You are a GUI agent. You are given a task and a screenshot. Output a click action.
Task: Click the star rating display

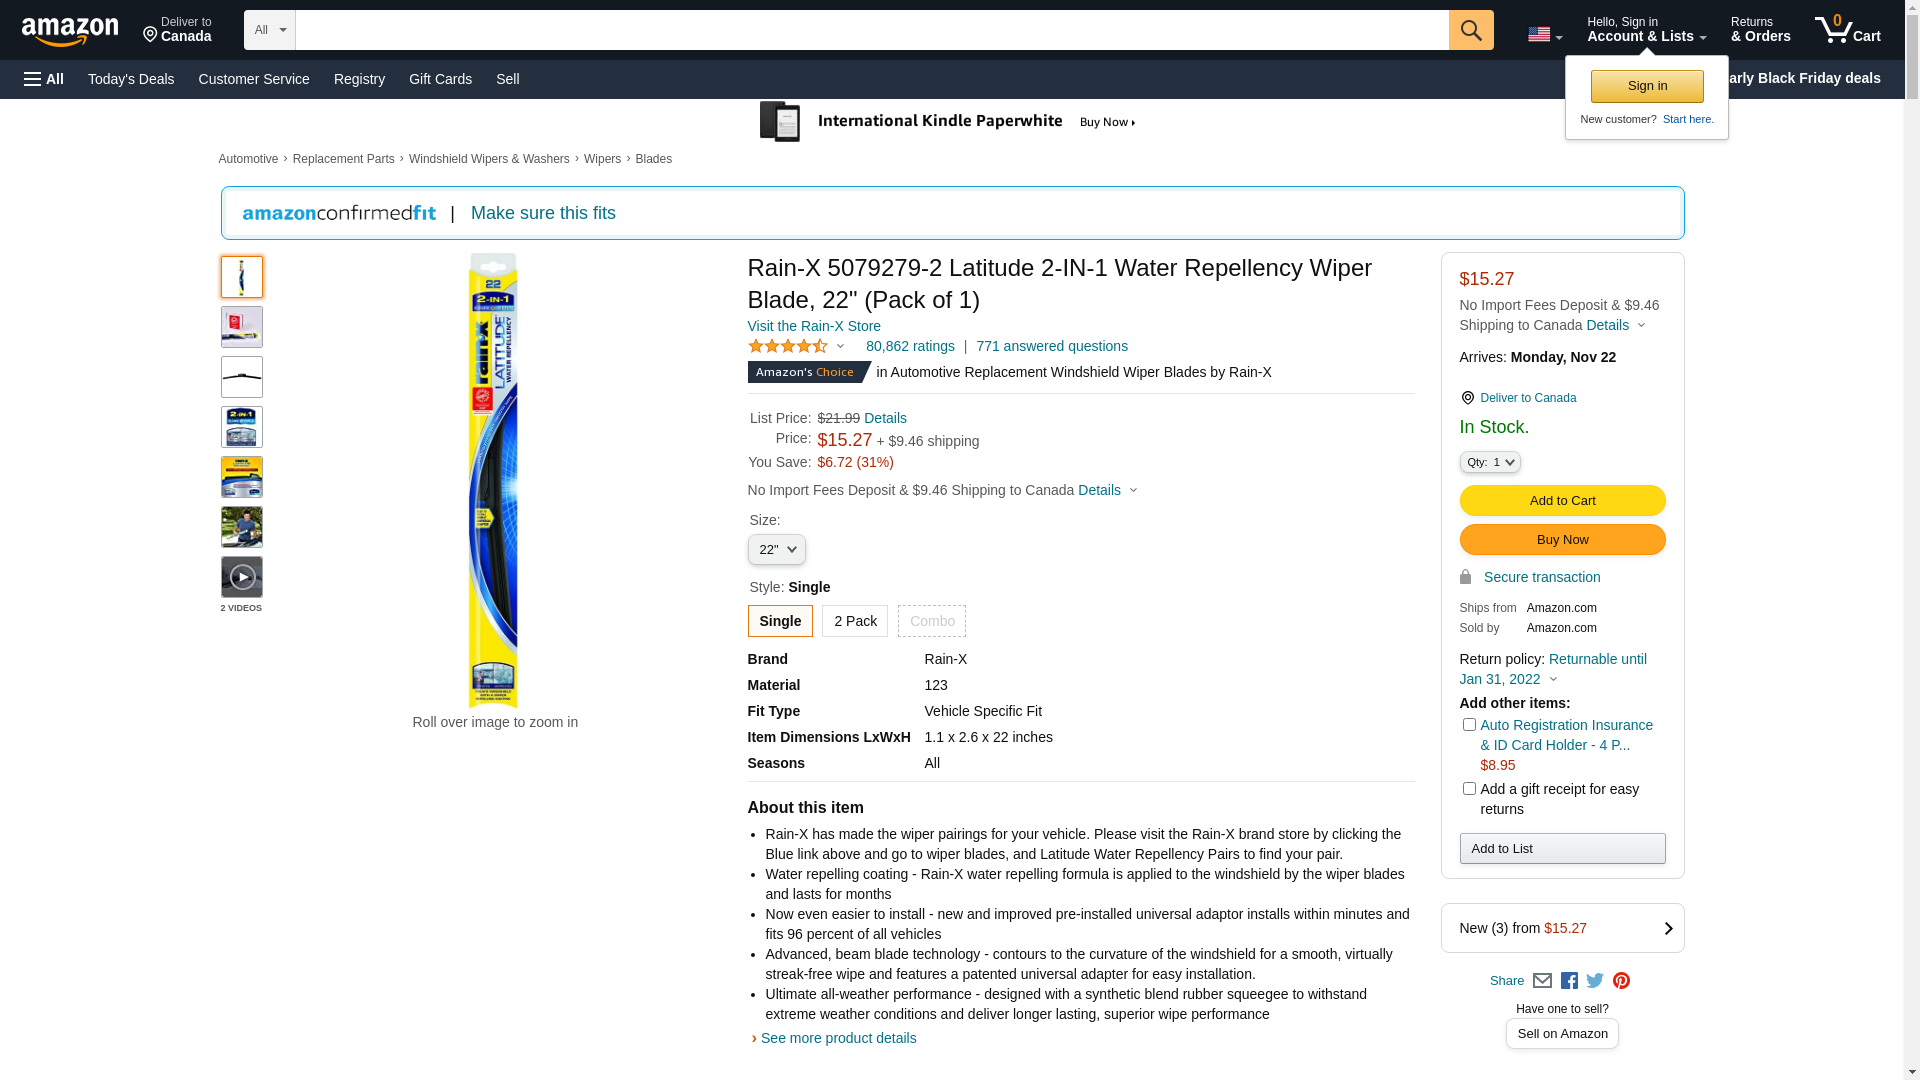point(788,346)
